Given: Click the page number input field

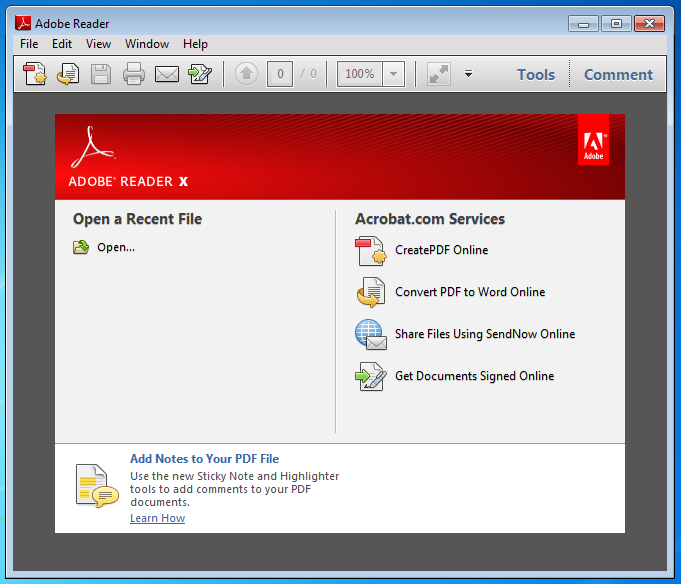Looking at the screenshot, I should (280, 74).
